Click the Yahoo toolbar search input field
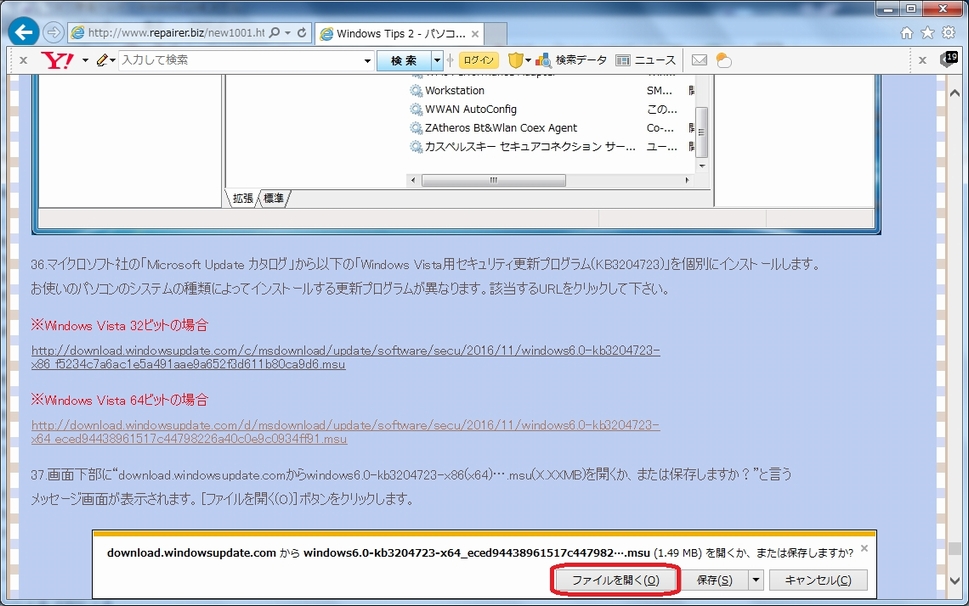This screenshot has width=969, height=606. coord(241,60)
